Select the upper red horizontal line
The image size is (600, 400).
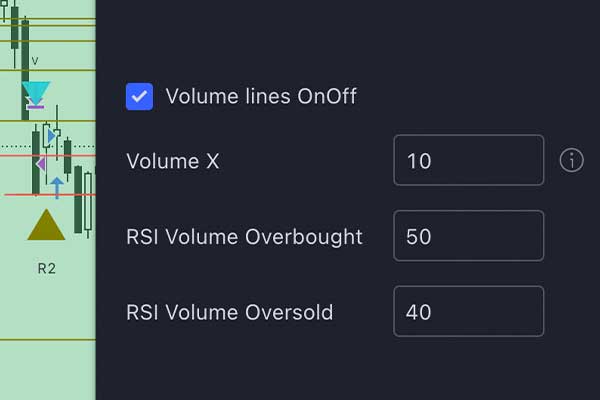pos(48,155)
